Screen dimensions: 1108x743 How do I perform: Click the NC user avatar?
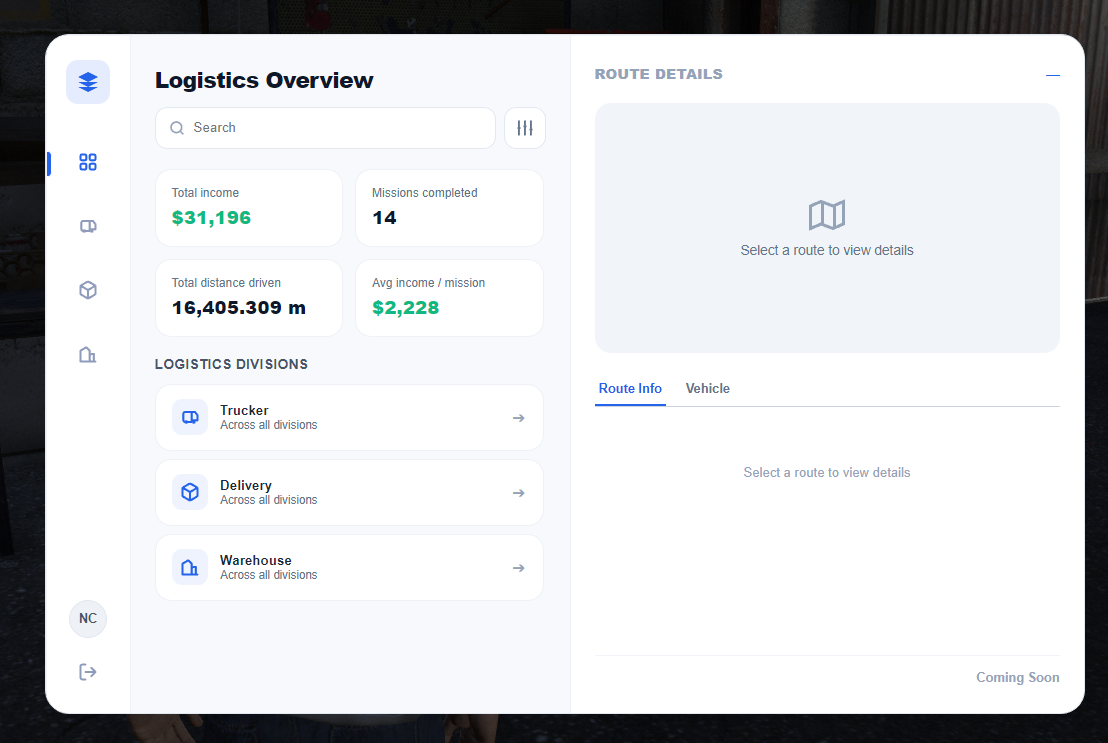coord(88,619)
